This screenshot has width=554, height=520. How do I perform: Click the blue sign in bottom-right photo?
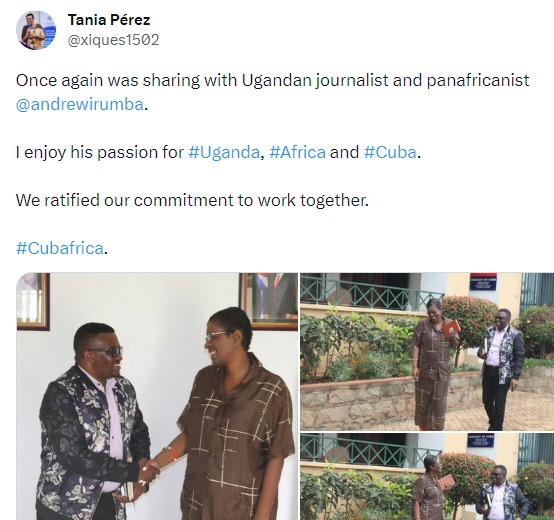tap(481, 441)
